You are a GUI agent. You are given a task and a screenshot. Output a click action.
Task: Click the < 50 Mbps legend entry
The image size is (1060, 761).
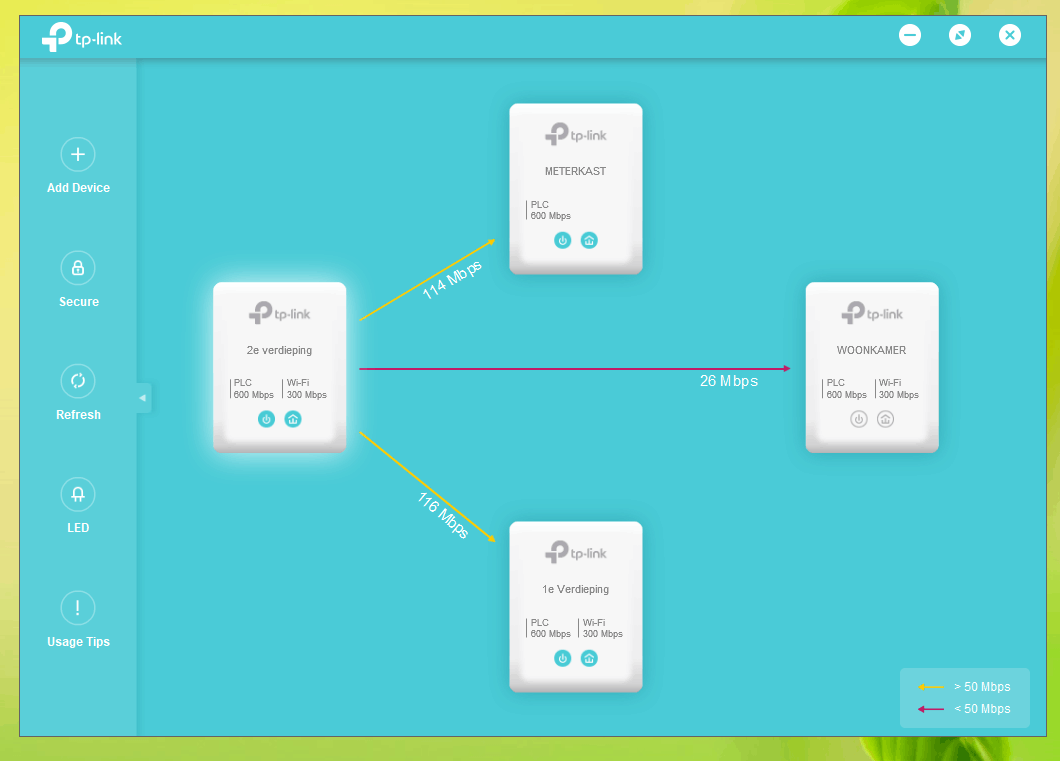[965, 709]
